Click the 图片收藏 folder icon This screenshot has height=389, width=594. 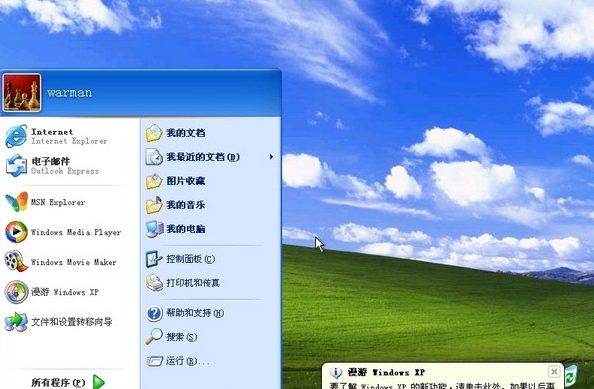pos(154,181)
